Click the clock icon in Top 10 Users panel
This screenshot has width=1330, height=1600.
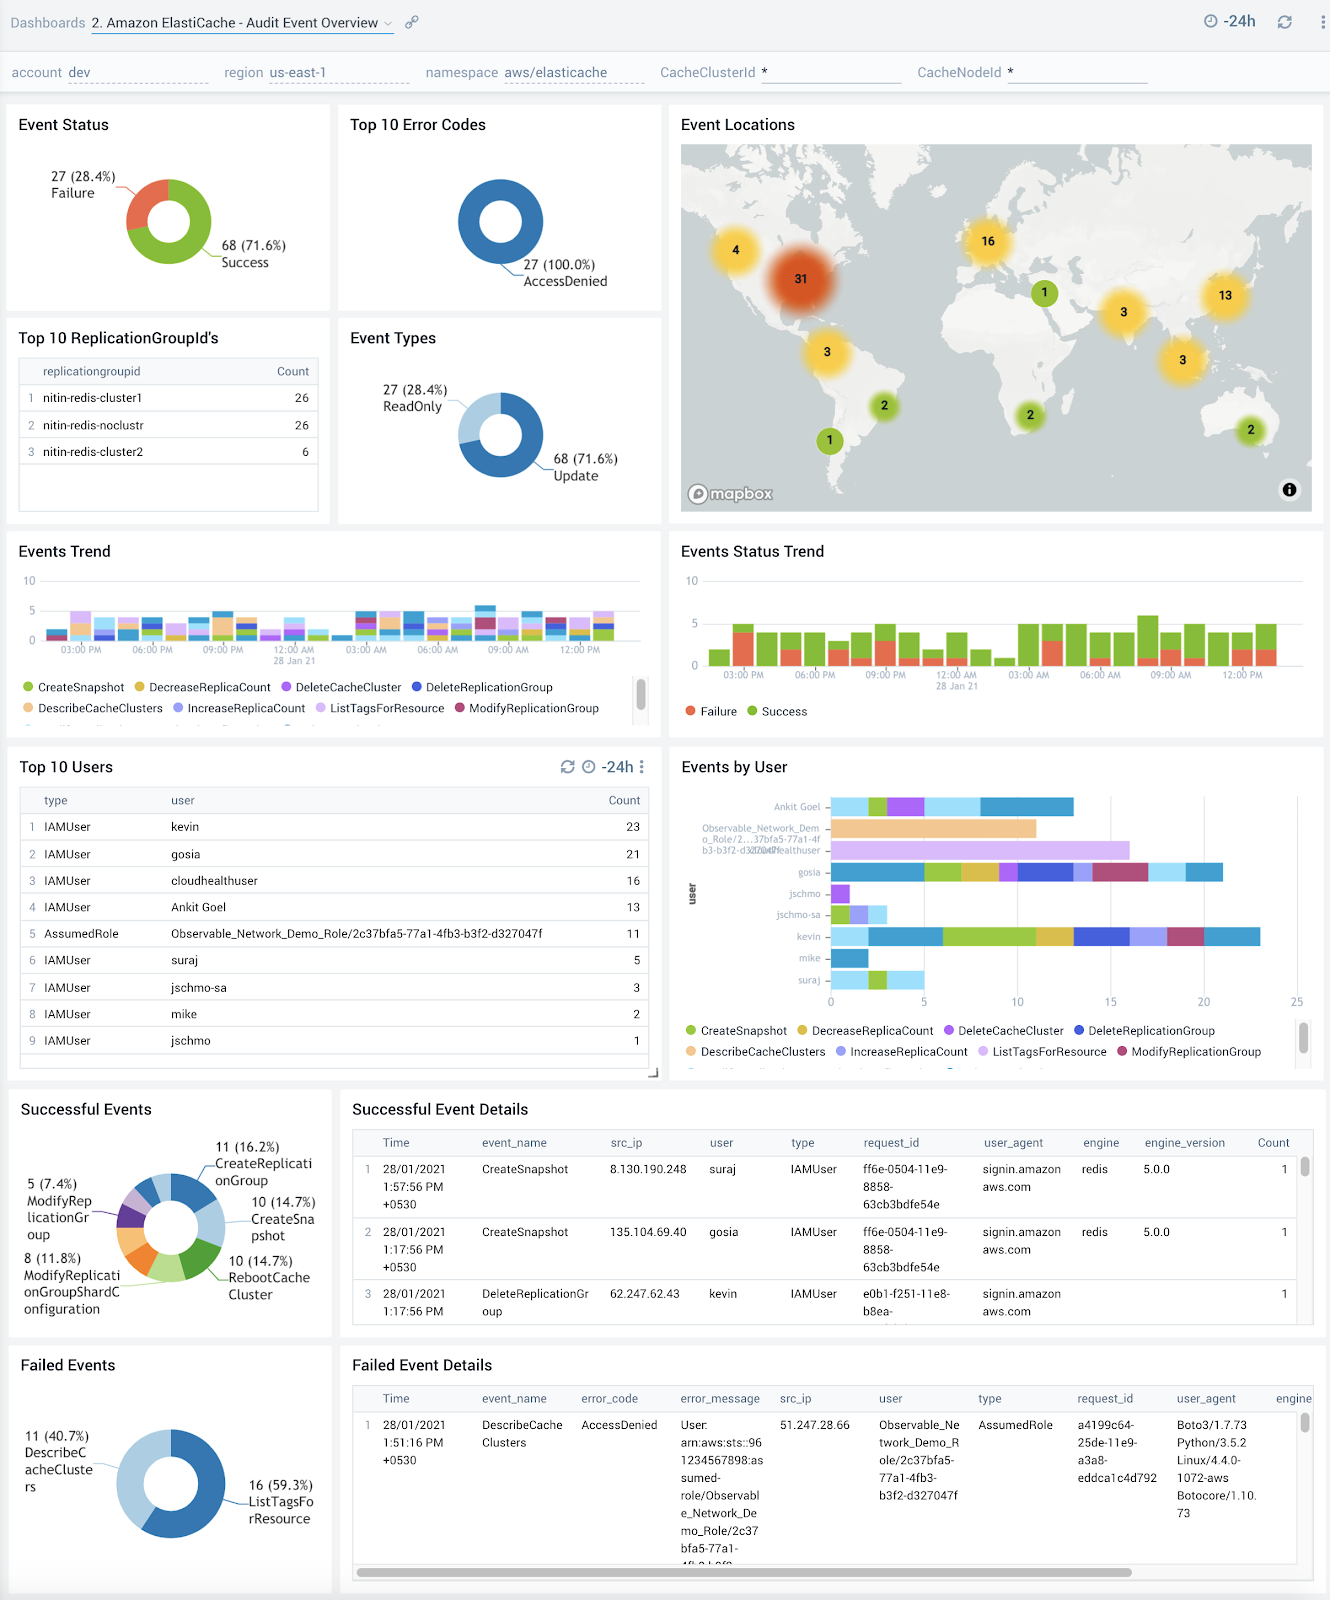589,767
